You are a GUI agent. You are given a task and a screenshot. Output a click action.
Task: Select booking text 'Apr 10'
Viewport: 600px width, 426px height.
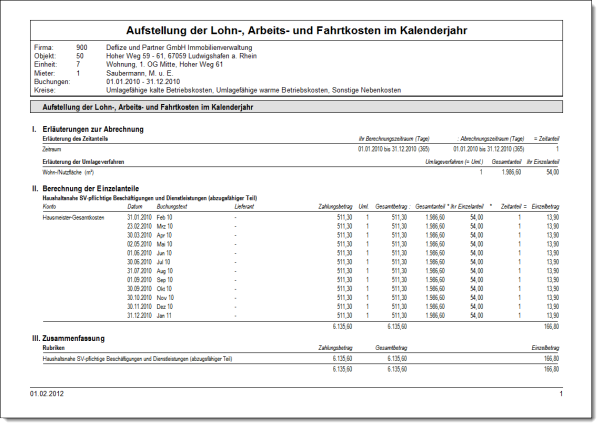click(164, 235)
